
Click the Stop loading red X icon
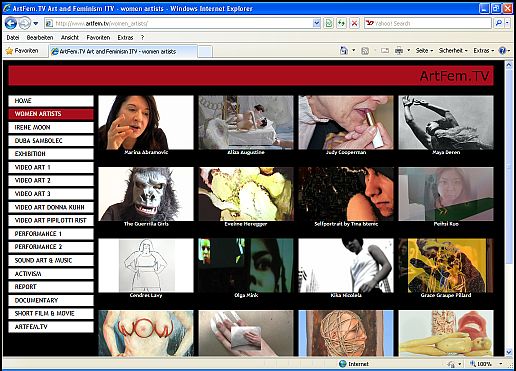click(x=354, y=23)
